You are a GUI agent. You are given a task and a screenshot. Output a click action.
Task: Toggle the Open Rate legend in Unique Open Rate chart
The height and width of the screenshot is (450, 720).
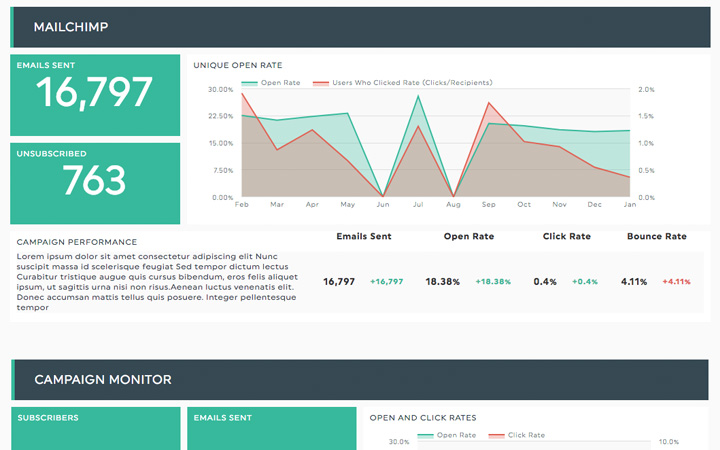[271, 83]
